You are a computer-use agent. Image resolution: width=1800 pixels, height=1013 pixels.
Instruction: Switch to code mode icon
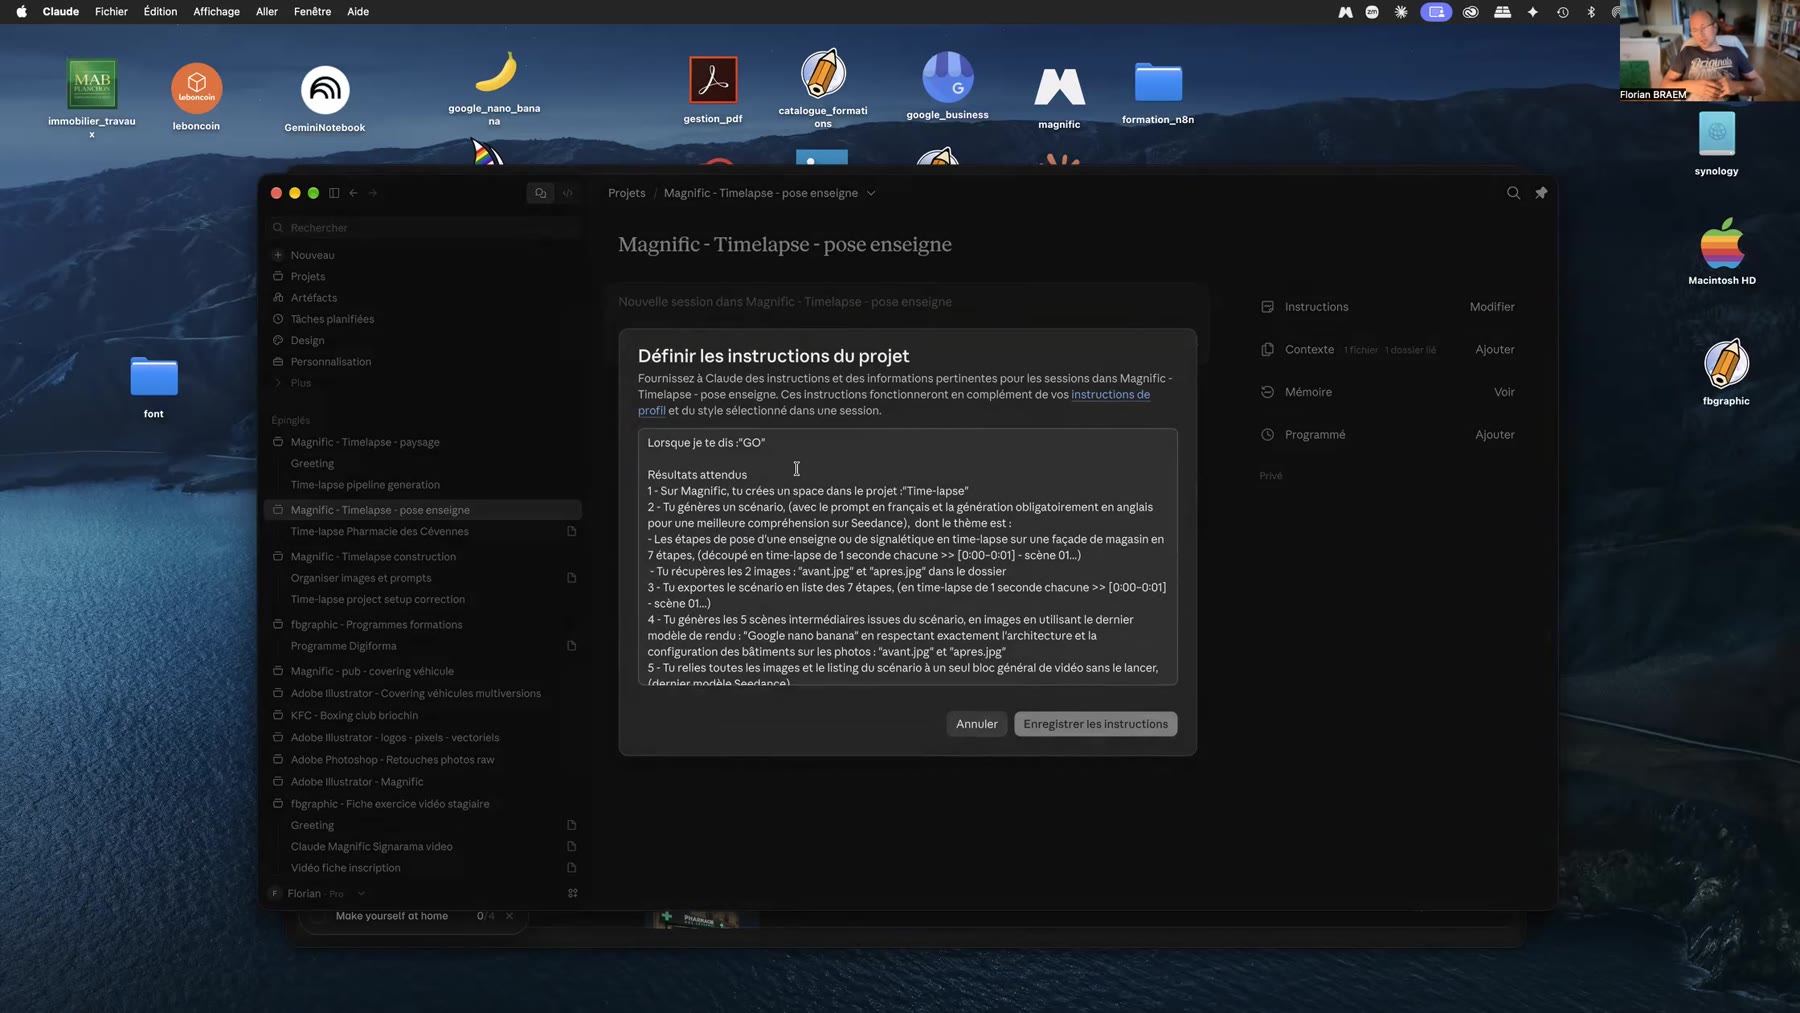(x=567, y=193)
